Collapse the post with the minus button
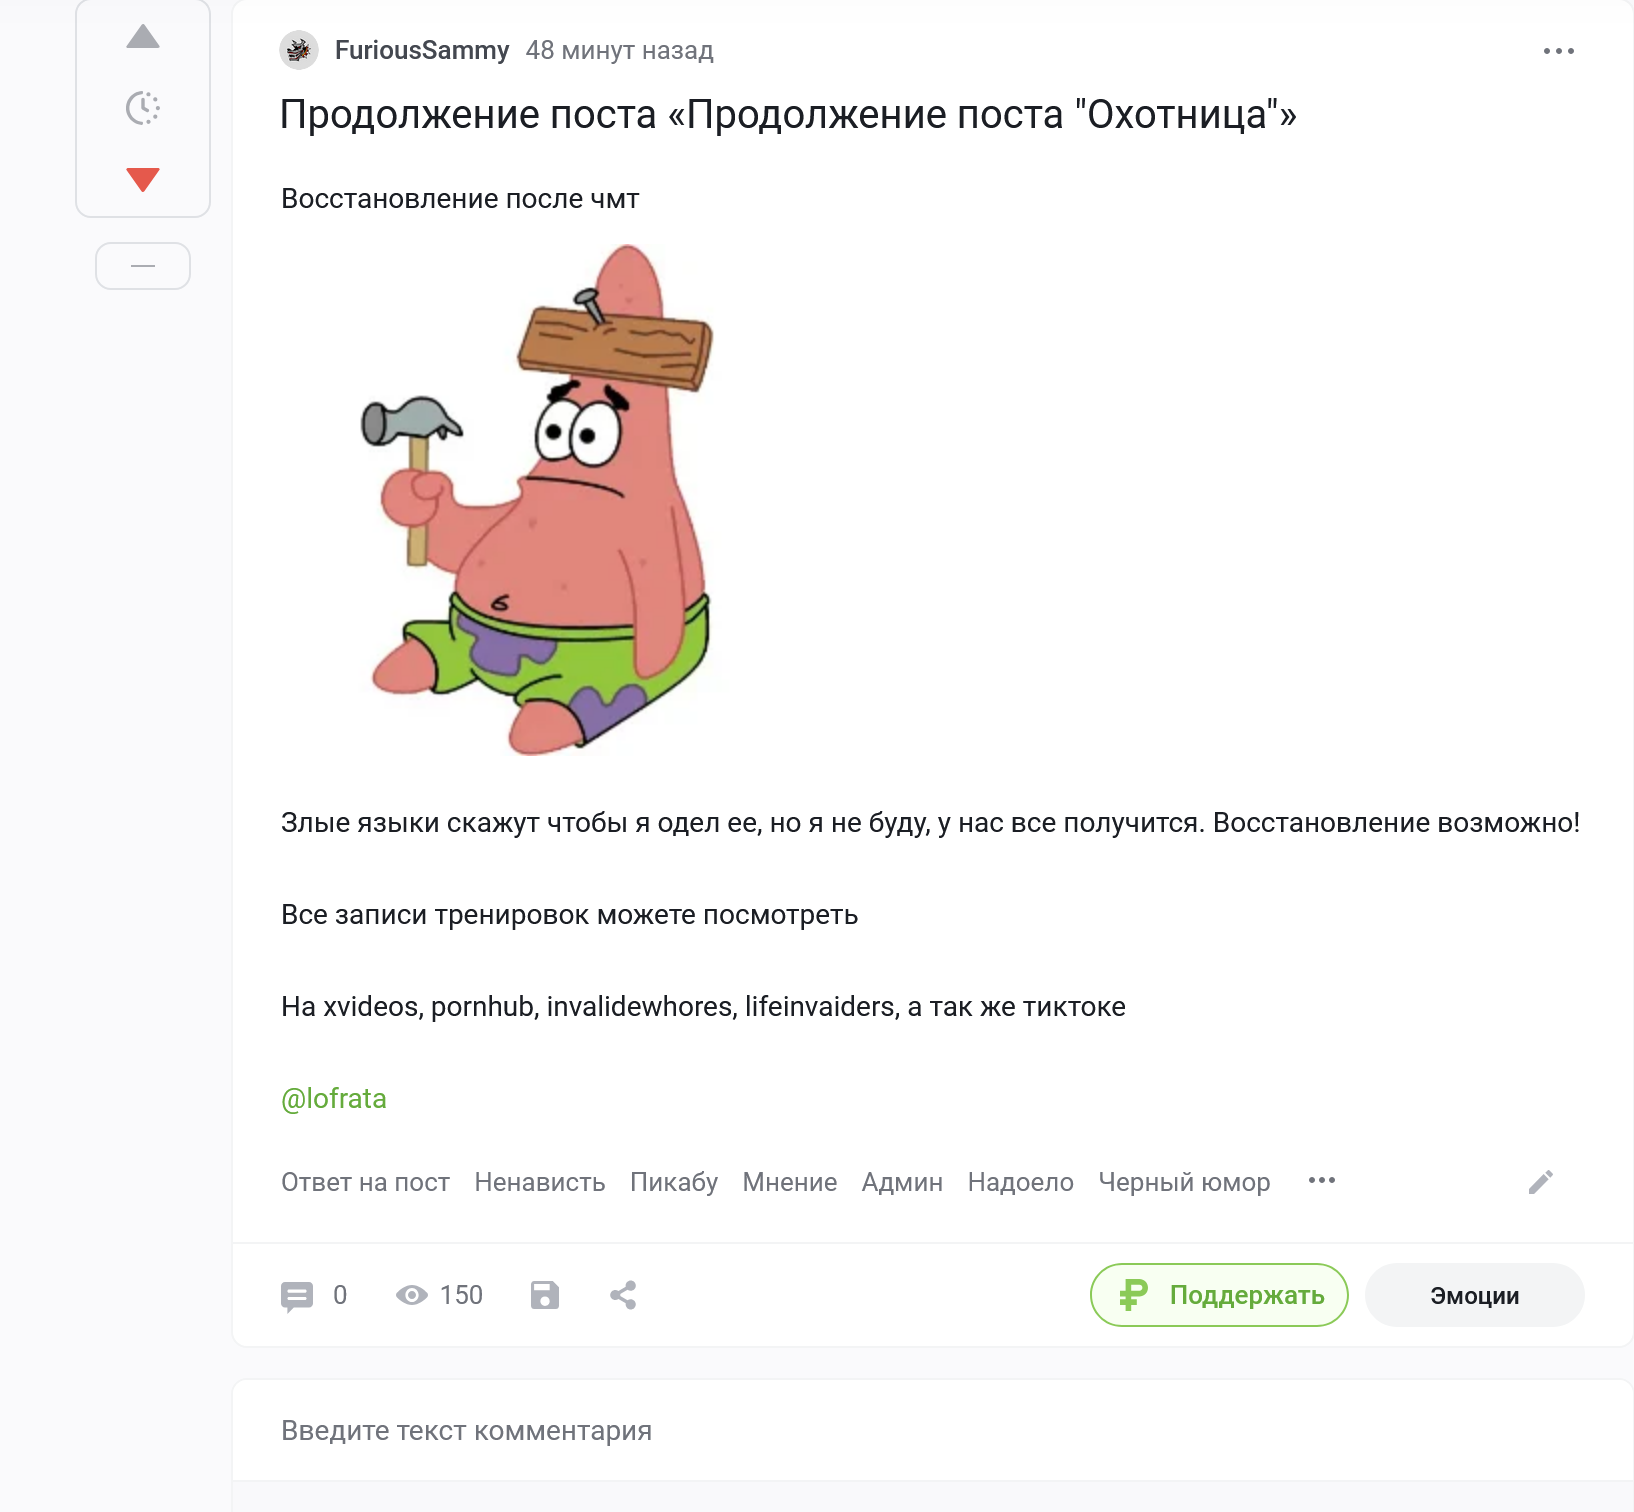1634x1512 pixels. [x=143, y=266]
